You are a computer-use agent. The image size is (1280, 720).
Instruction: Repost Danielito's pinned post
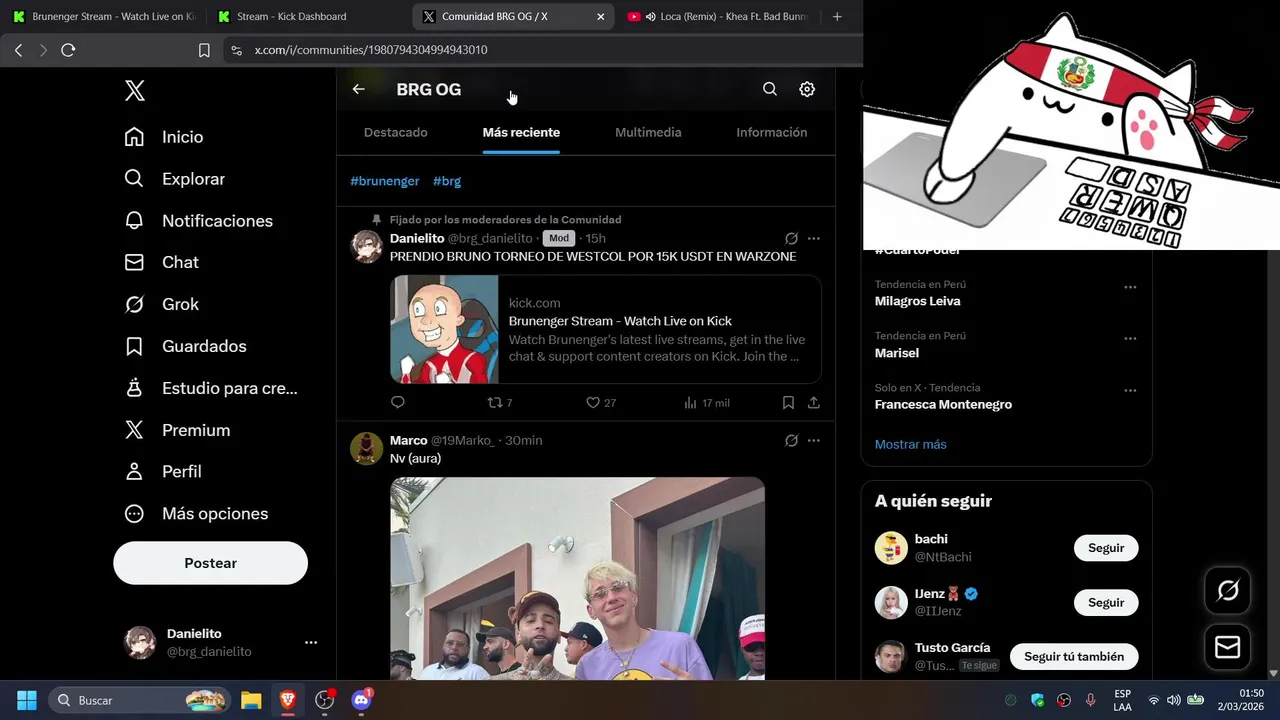[x=499, y=403]
